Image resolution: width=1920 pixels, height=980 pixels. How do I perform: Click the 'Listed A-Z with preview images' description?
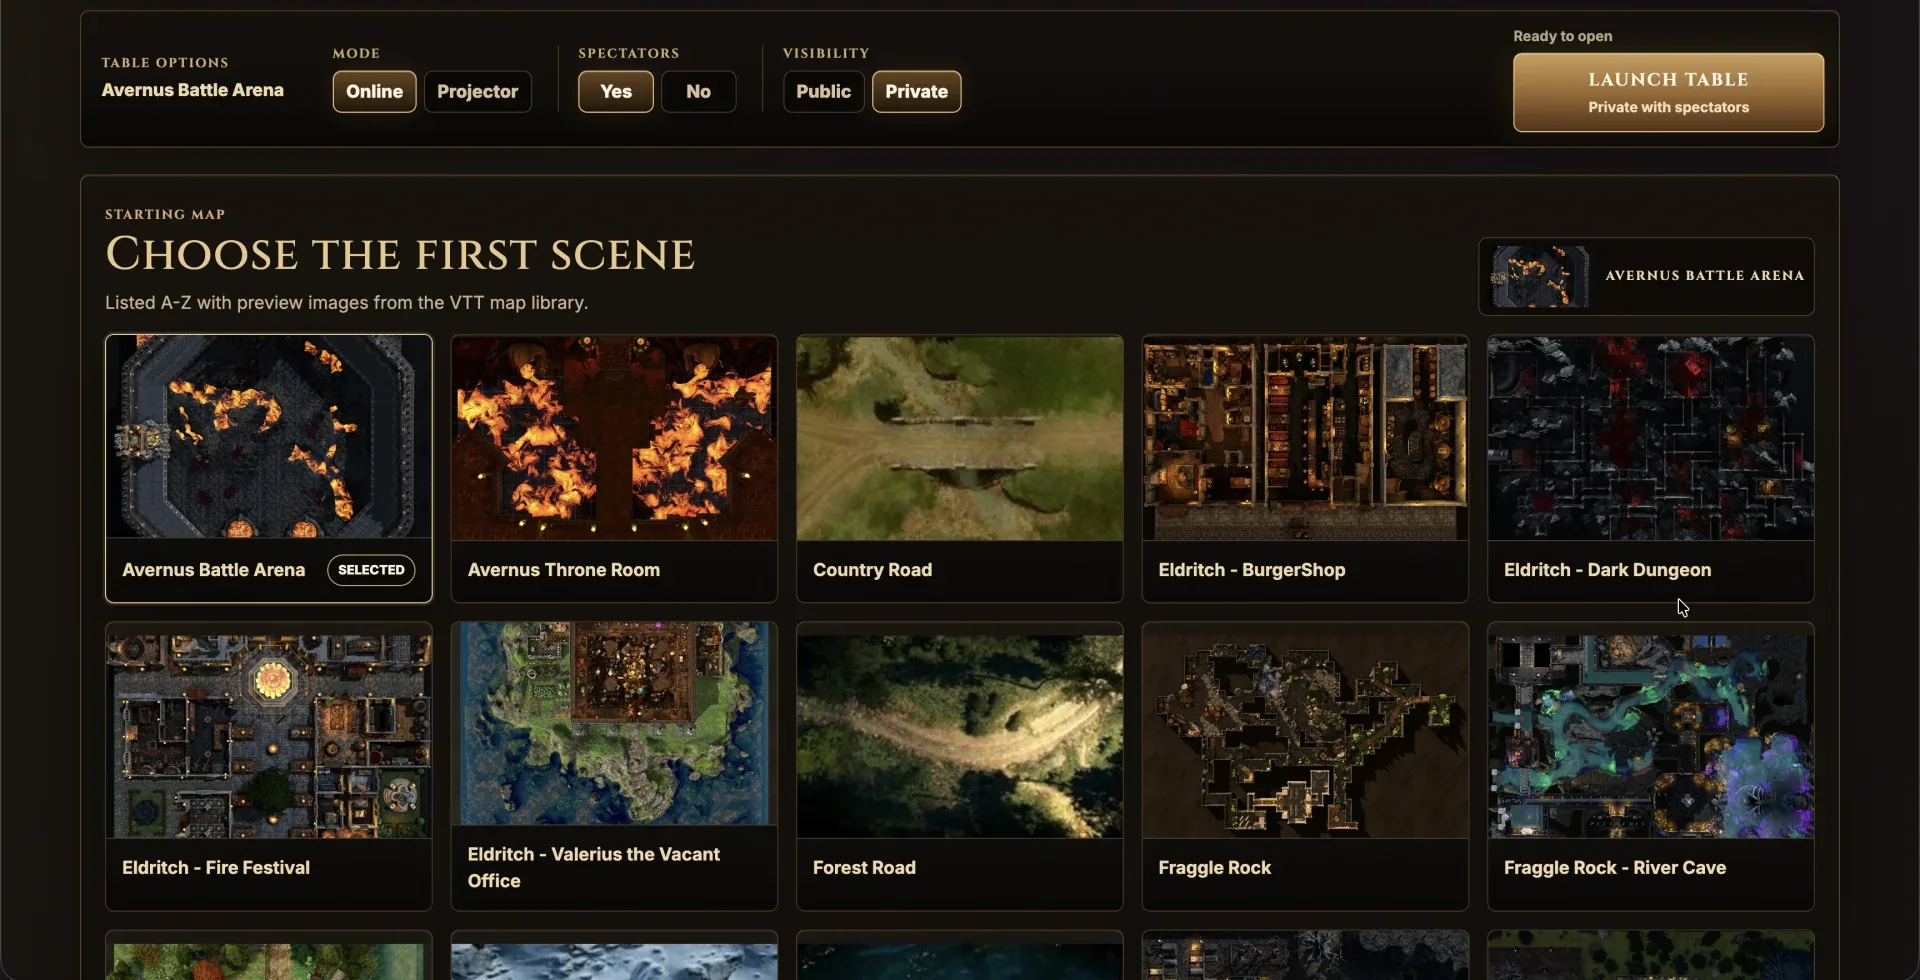pos(346,303)
